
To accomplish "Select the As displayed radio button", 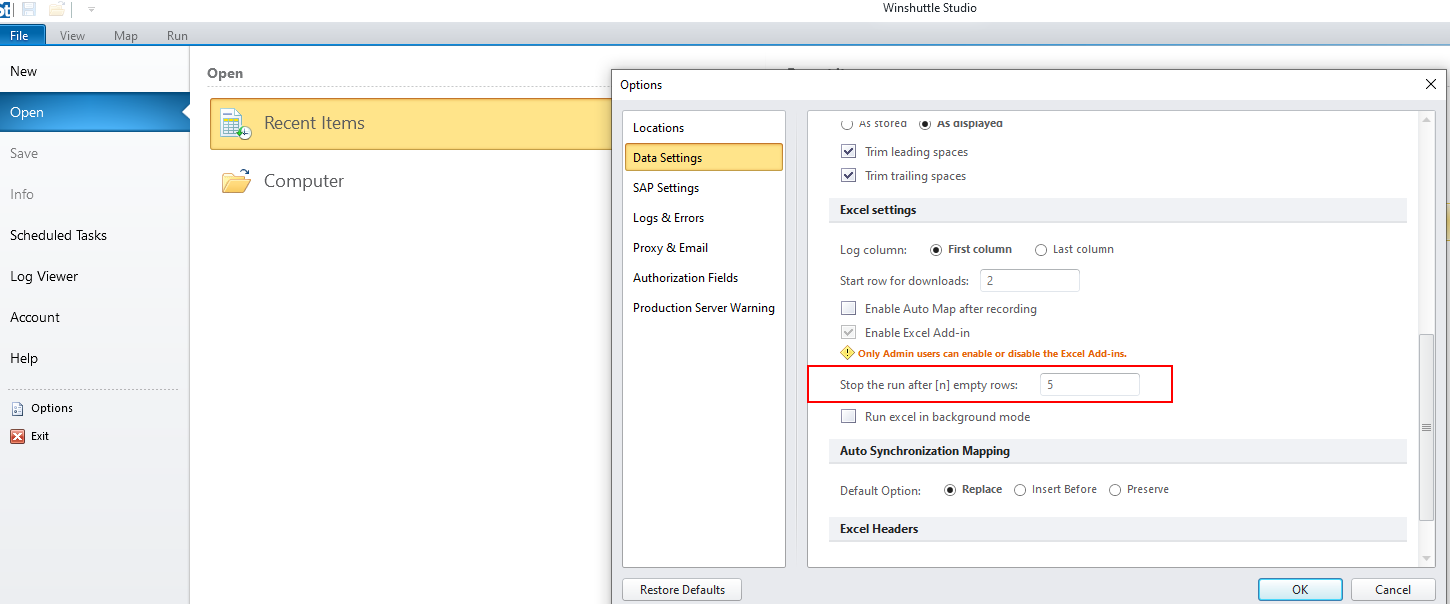I will point(925,123).
